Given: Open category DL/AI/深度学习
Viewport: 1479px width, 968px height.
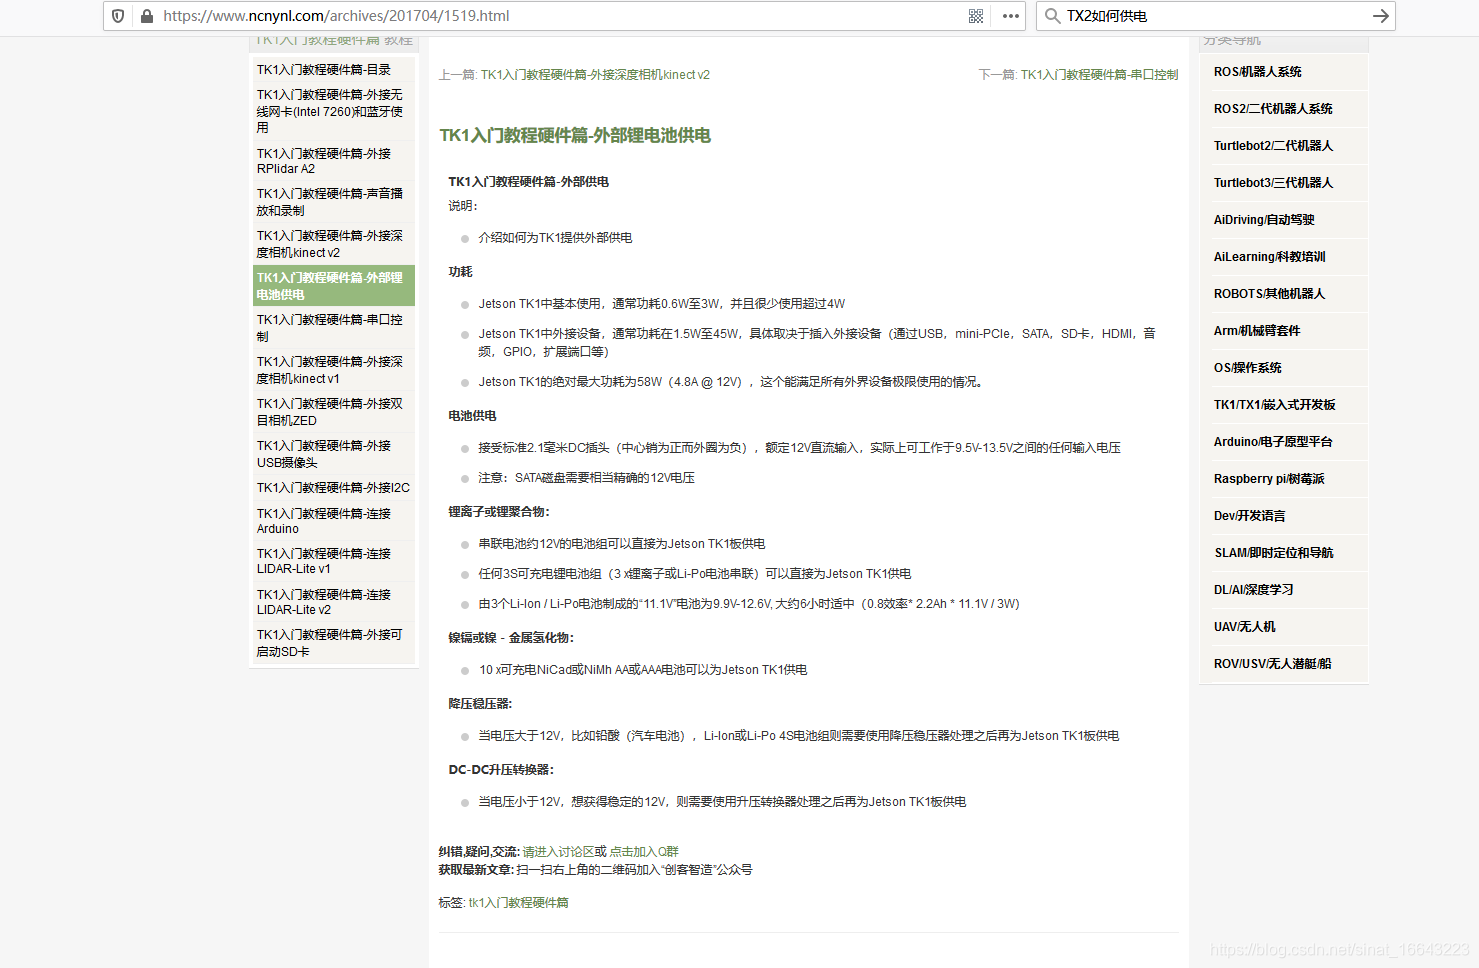Looking at the screenshot, I should pyautogui.click(x=1254, y=590).
